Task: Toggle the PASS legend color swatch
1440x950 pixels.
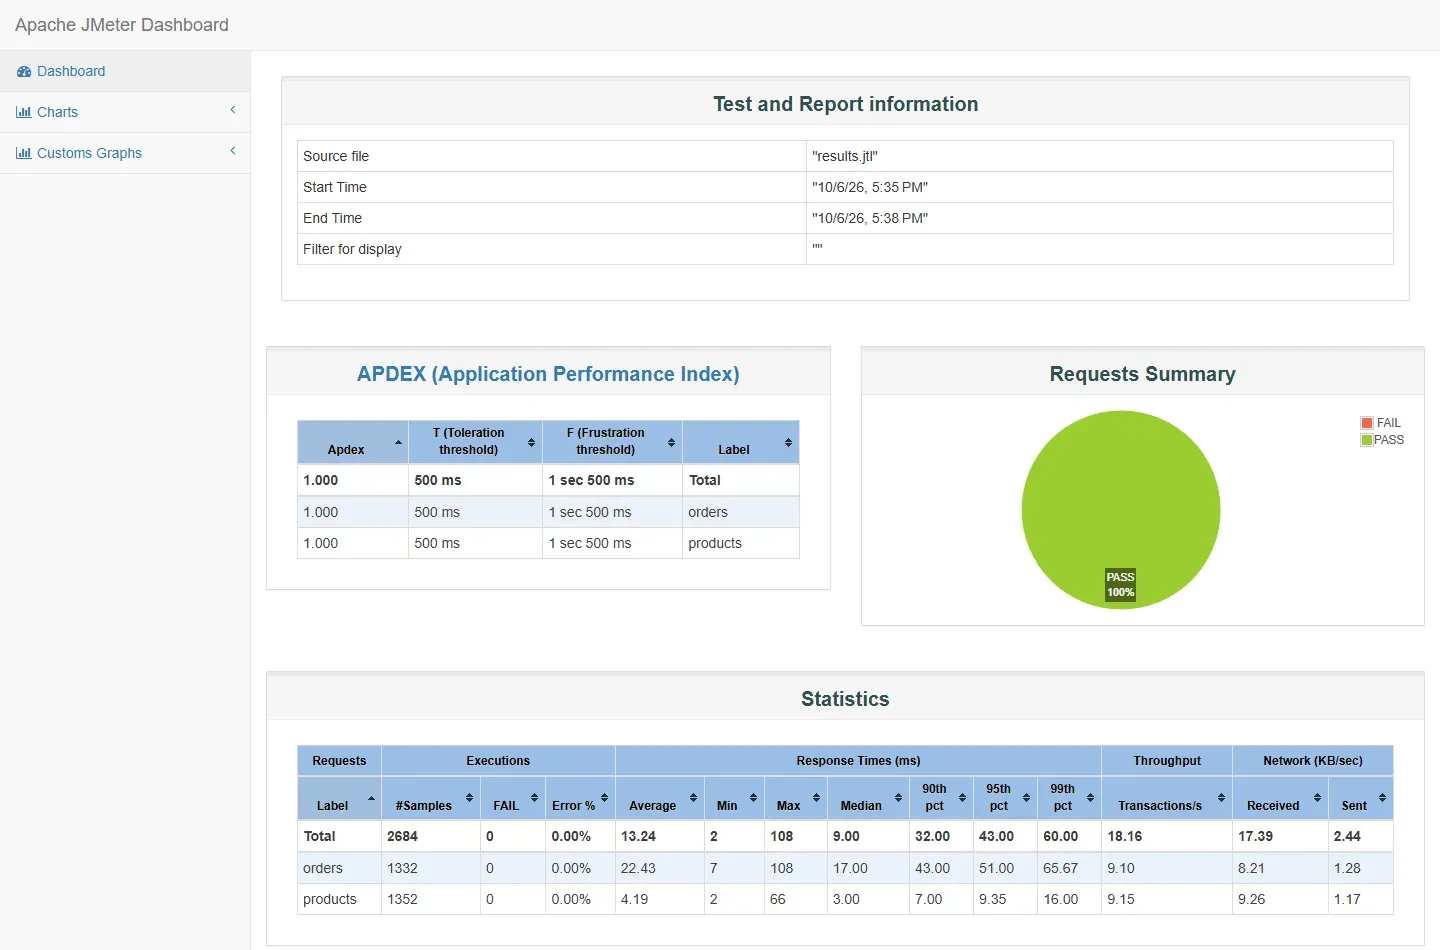Action: coord(1367,440)
